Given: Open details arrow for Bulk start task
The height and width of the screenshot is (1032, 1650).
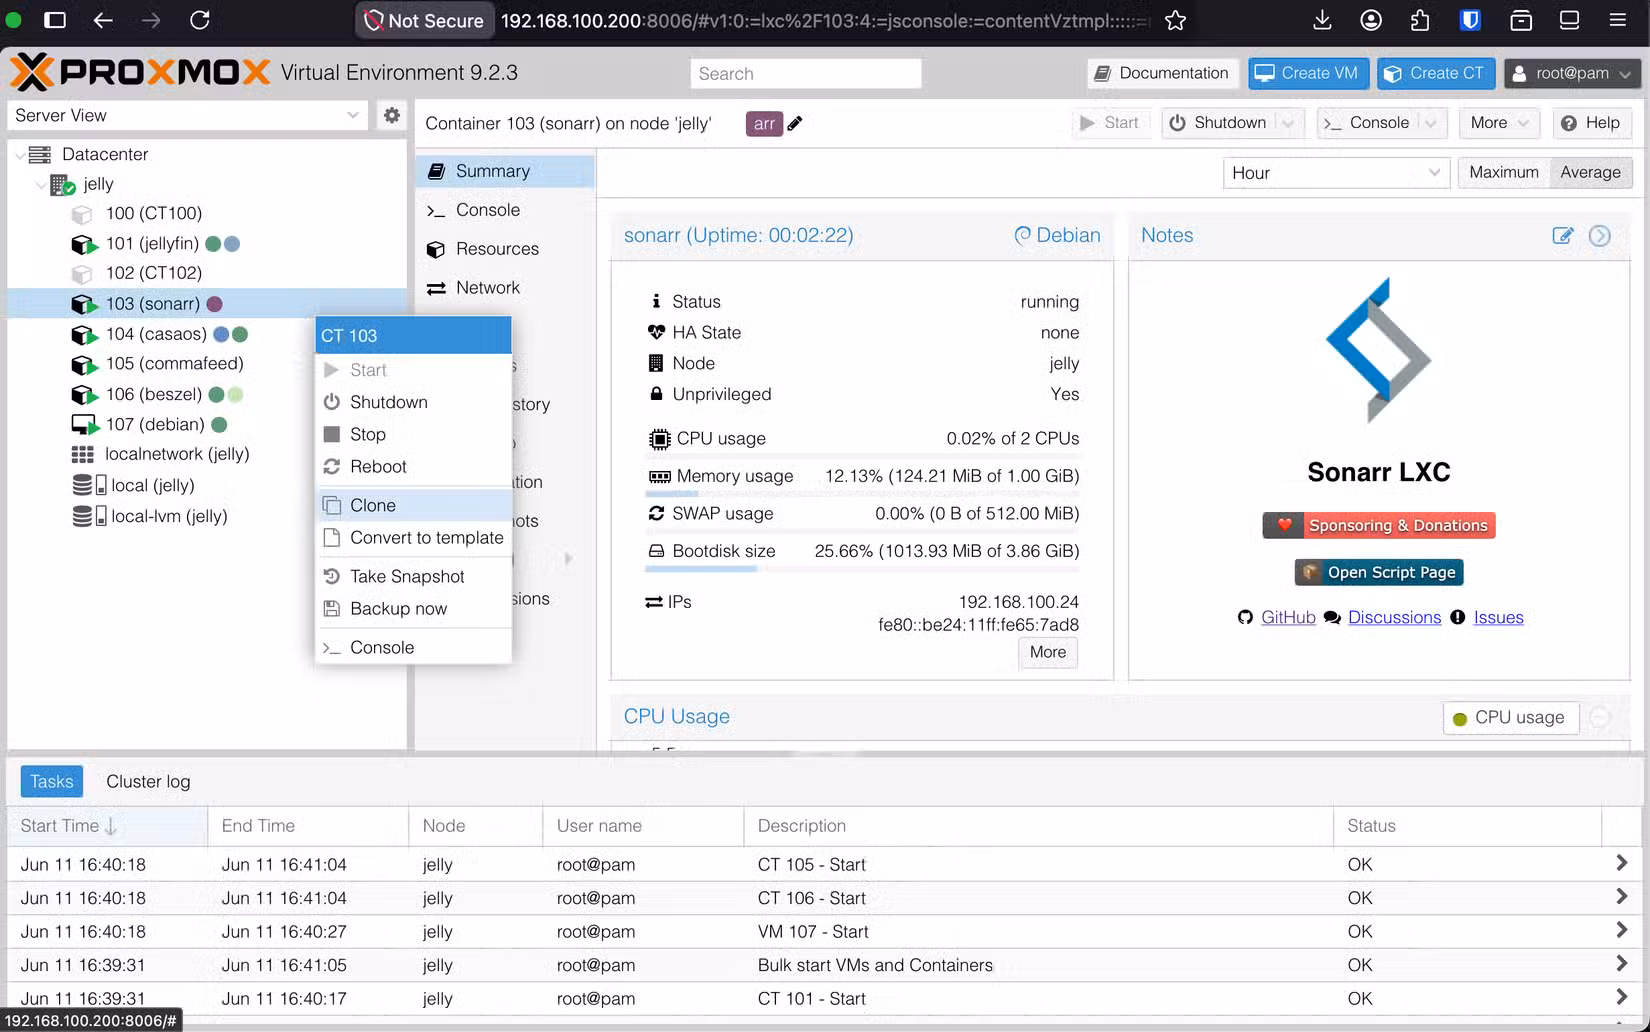Looking at the screenshot, I should pos(1621,964).
